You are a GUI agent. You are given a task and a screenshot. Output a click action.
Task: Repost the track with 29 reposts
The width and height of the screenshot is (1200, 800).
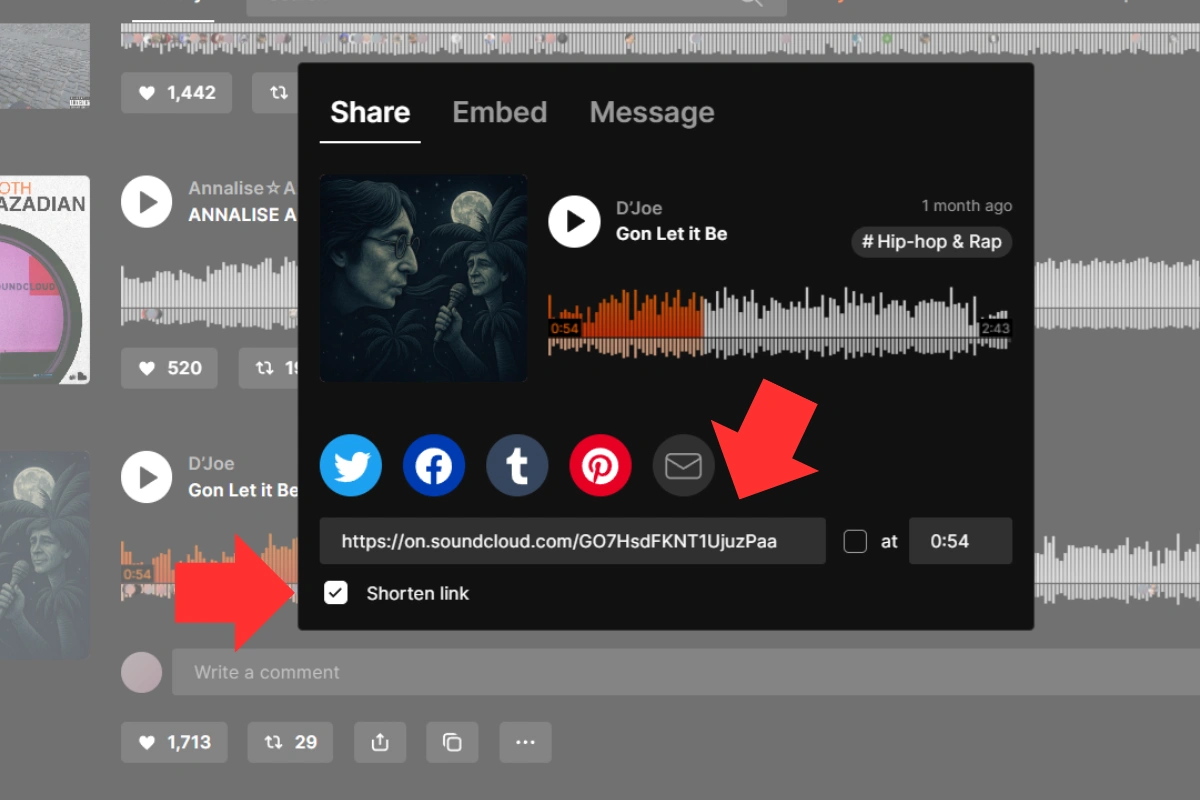pyautogui.click(x=290, y=742)
